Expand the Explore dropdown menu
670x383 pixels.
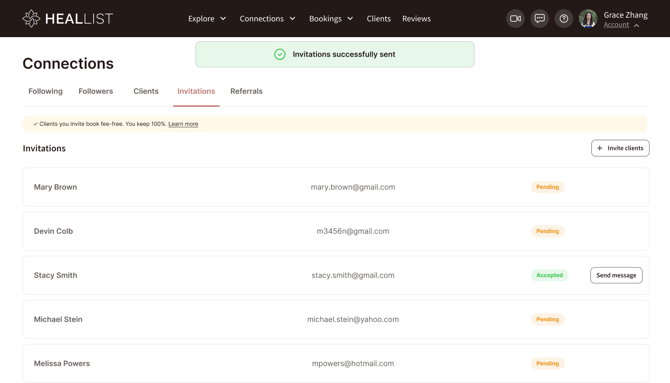coord(207,18)
